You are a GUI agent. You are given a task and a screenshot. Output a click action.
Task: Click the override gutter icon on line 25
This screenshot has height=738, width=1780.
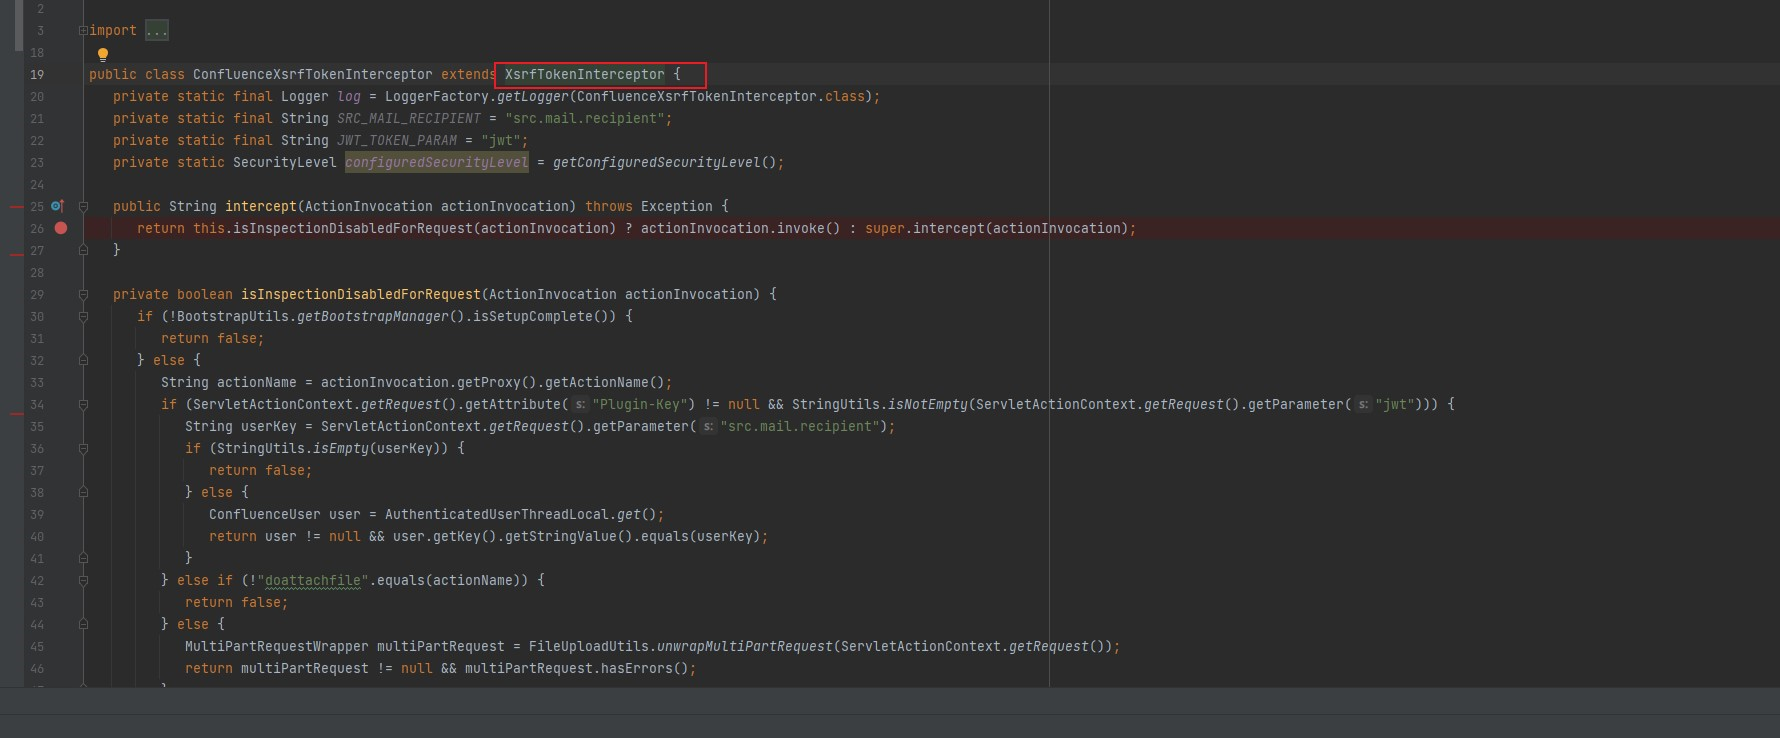click(57, 206)
